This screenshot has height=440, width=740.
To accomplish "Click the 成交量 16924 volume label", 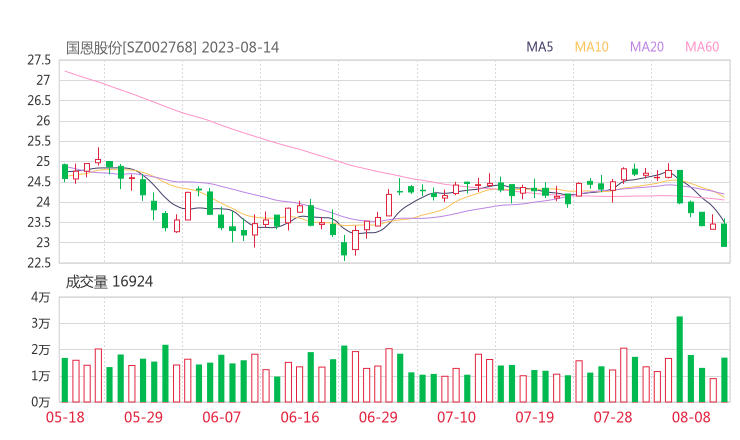I will click(x=109, y=283).
